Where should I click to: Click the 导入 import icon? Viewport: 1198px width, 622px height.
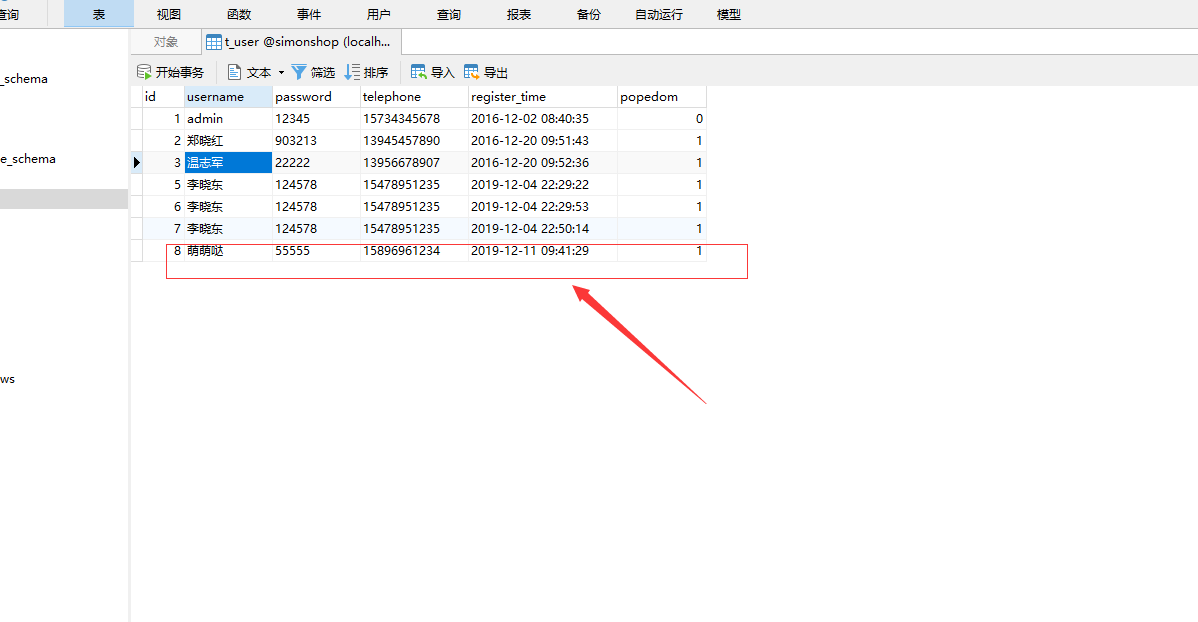pos(418,72)
